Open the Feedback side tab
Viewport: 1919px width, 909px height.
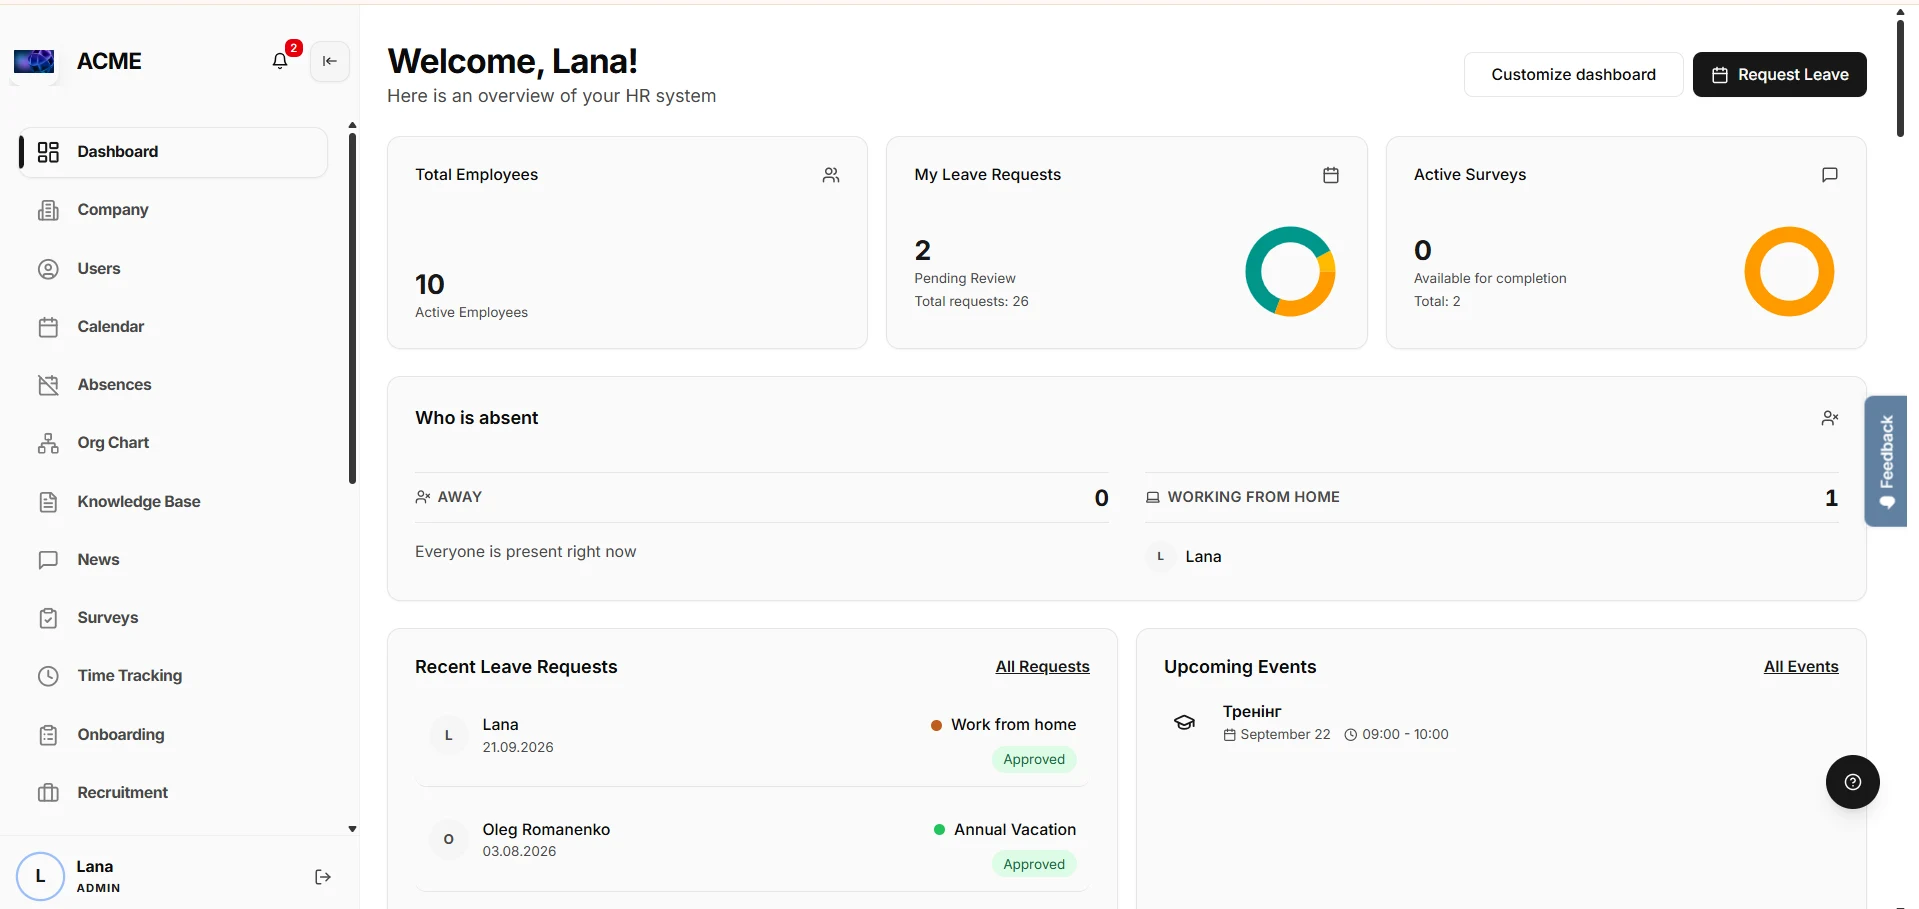pos(1886,461)
